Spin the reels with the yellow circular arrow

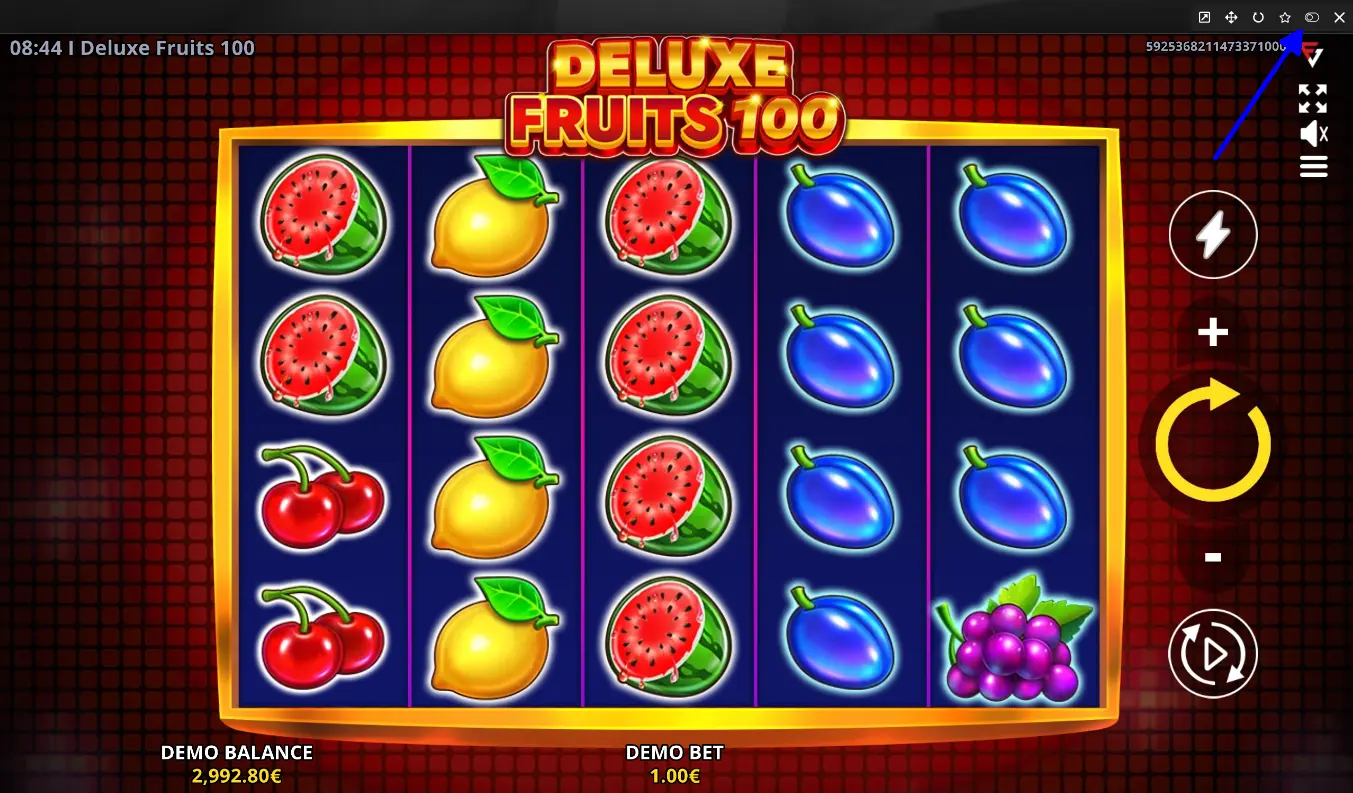(x=1213, y=442)
